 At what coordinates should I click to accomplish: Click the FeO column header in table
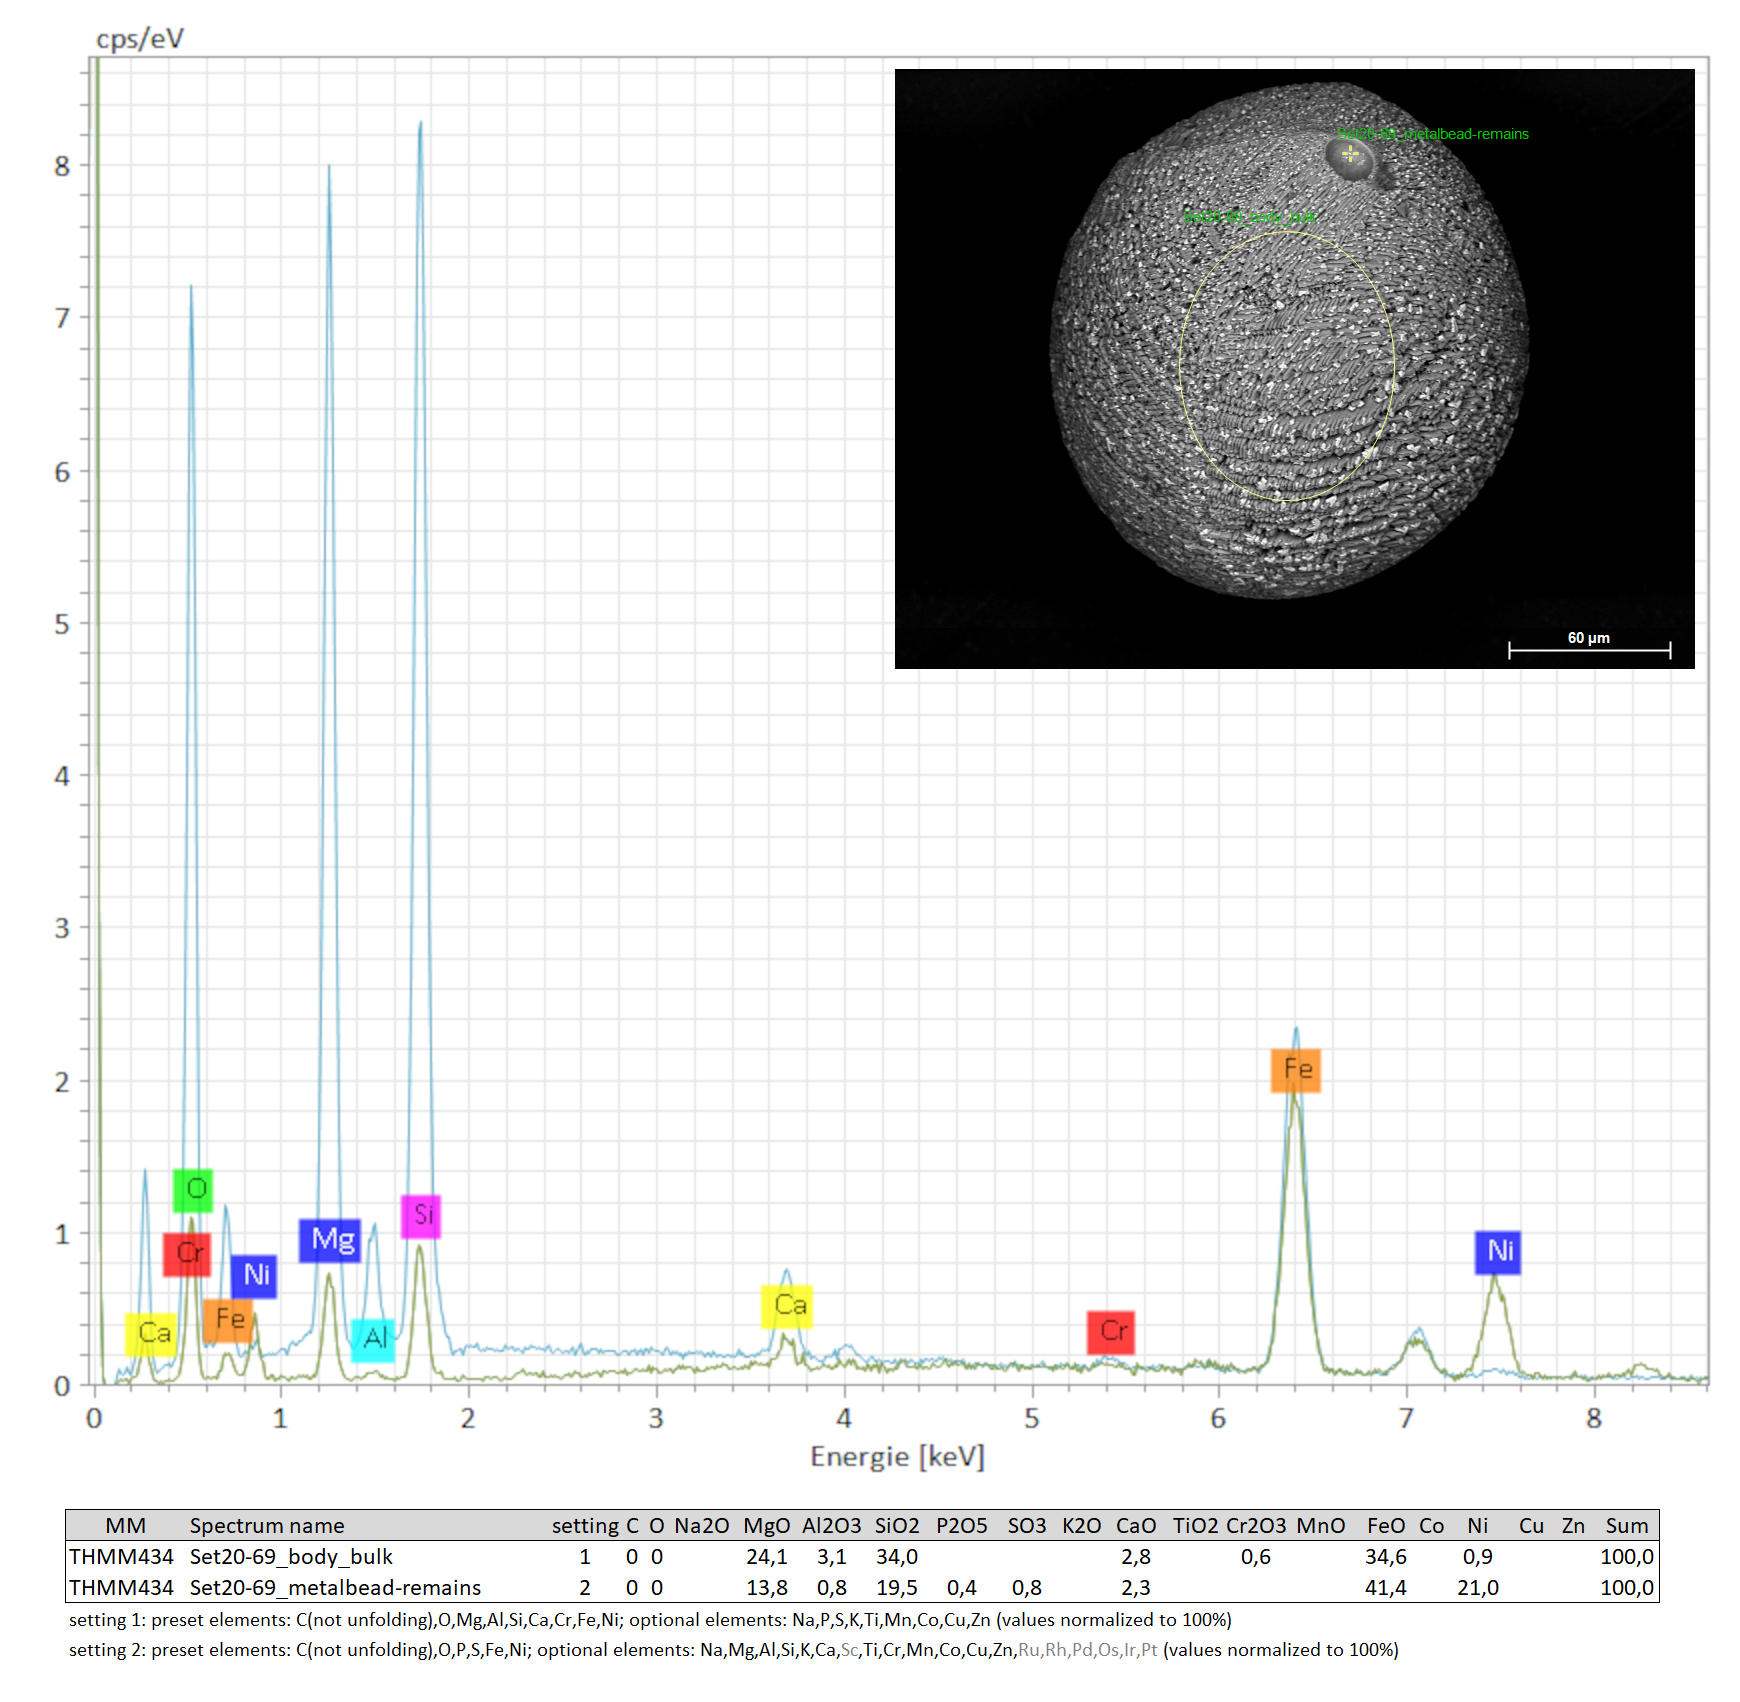(1386, 1525)
